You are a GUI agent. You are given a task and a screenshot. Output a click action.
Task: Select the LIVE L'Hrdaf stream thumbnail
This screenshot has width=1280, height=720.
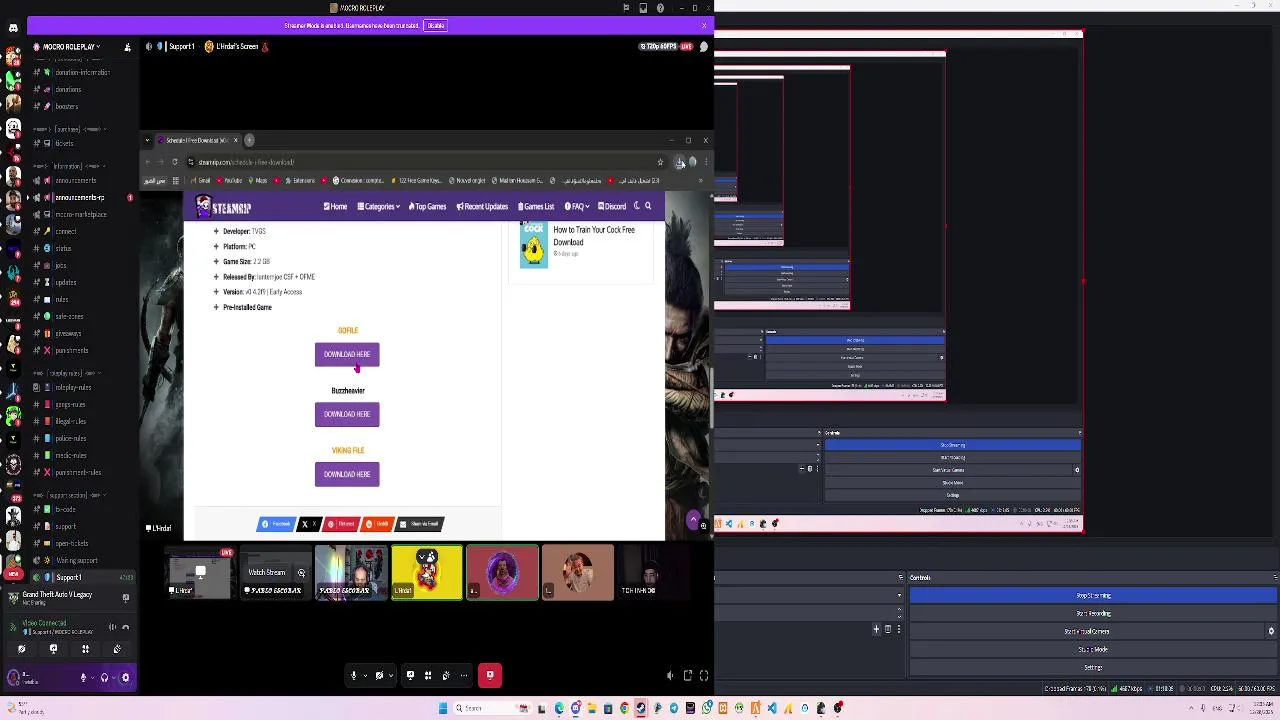(200, 572)
